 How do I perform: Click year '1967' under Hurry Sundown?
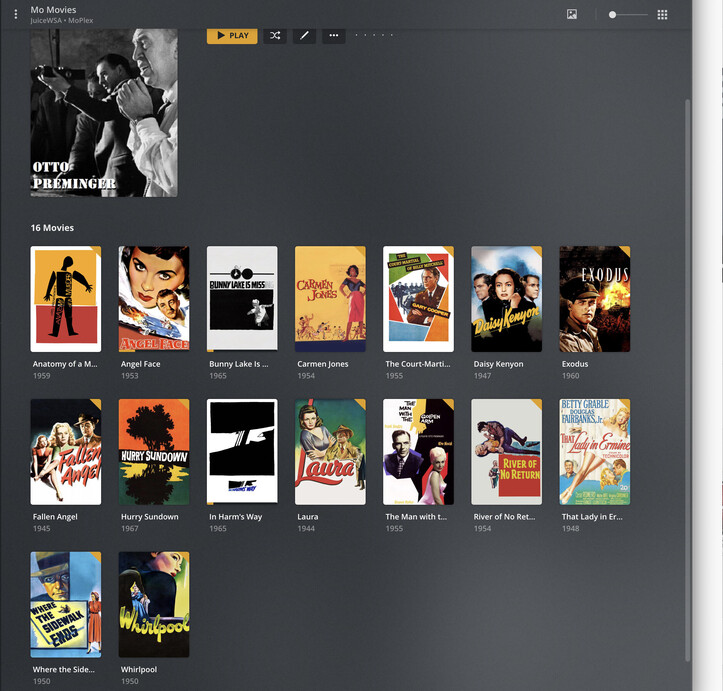click(x=130, y=528)
